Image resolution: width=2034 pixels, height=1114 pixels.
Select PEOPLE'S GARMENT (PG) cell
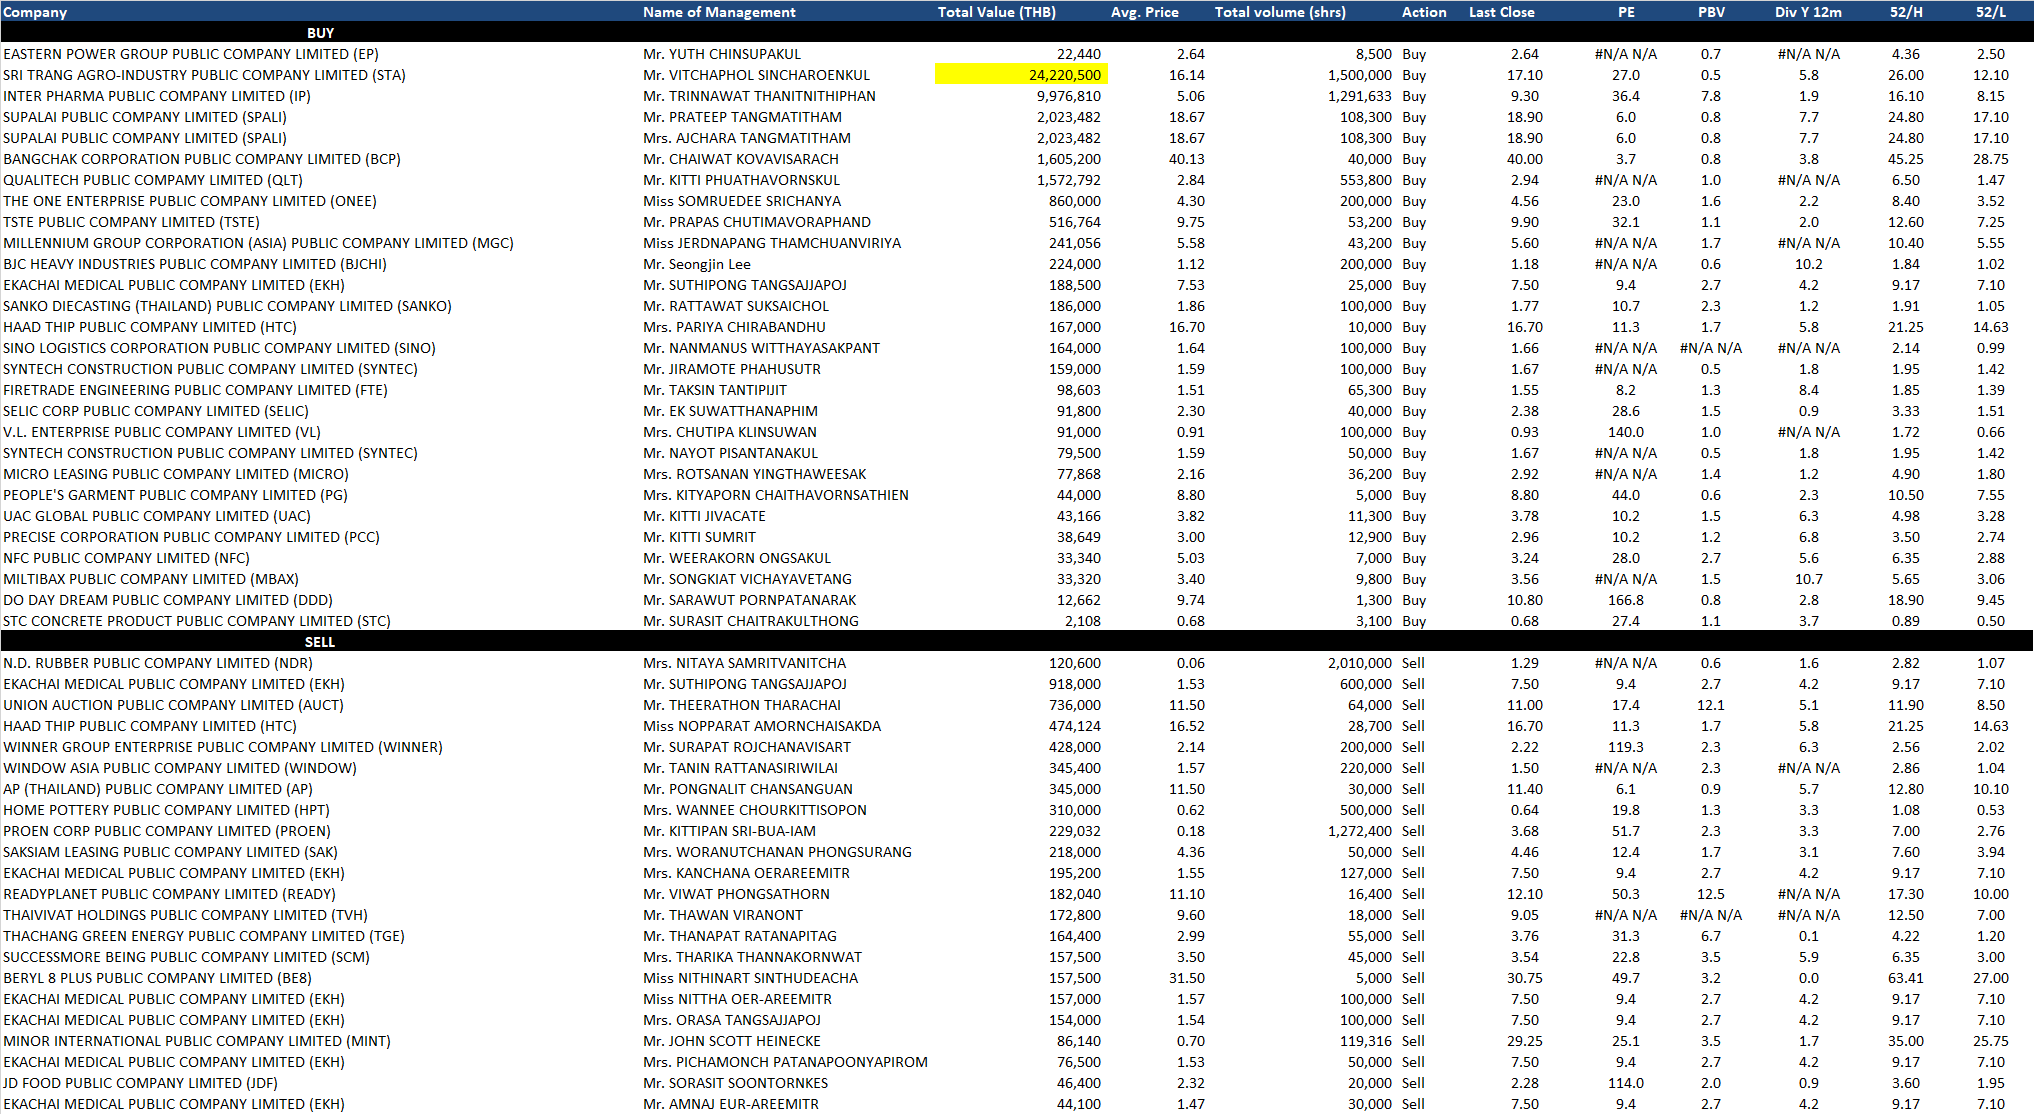(175, 495)
